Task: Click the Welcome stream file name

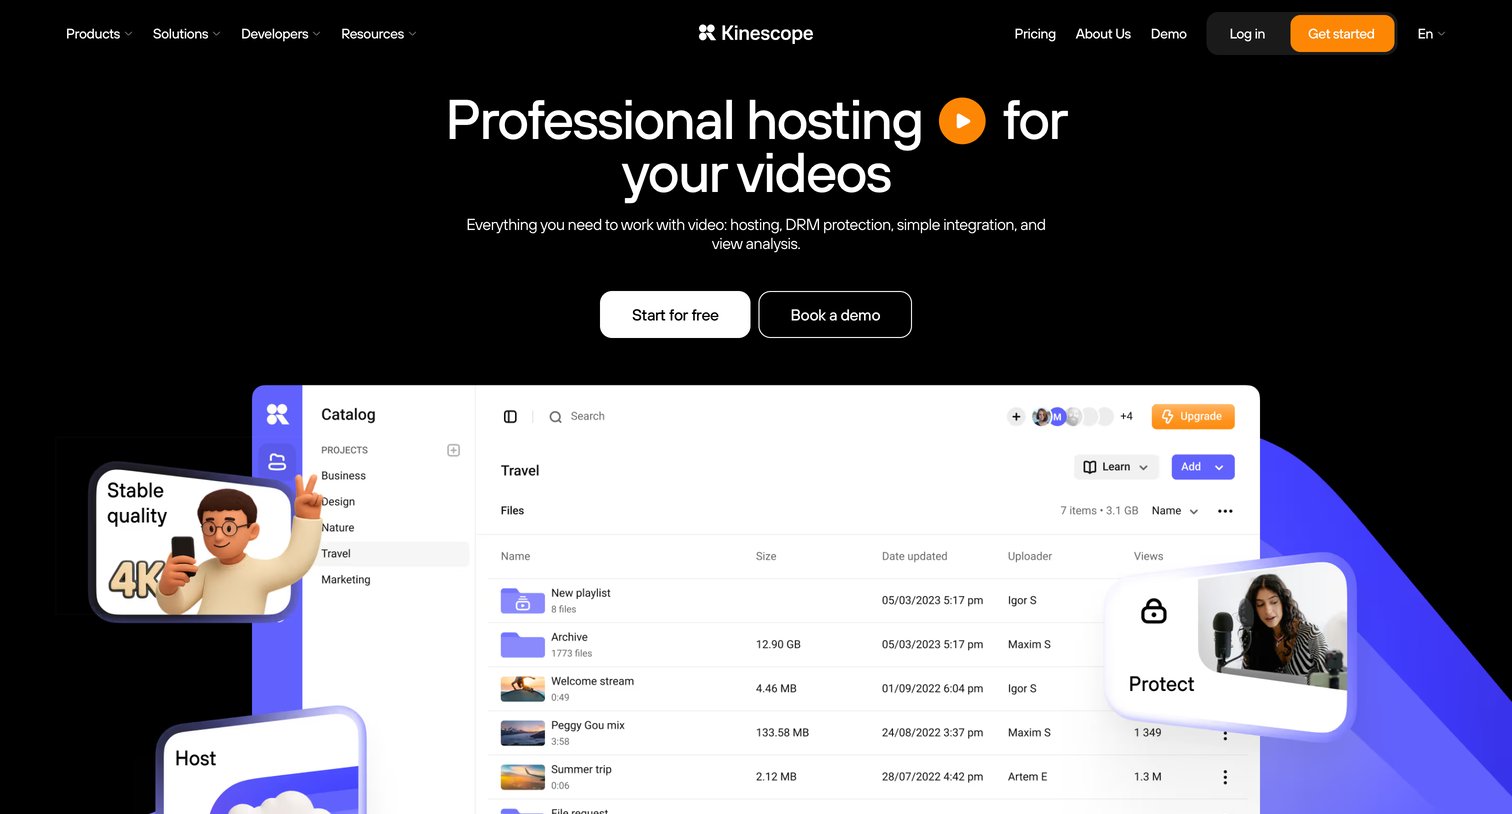Action: [592, 681]
